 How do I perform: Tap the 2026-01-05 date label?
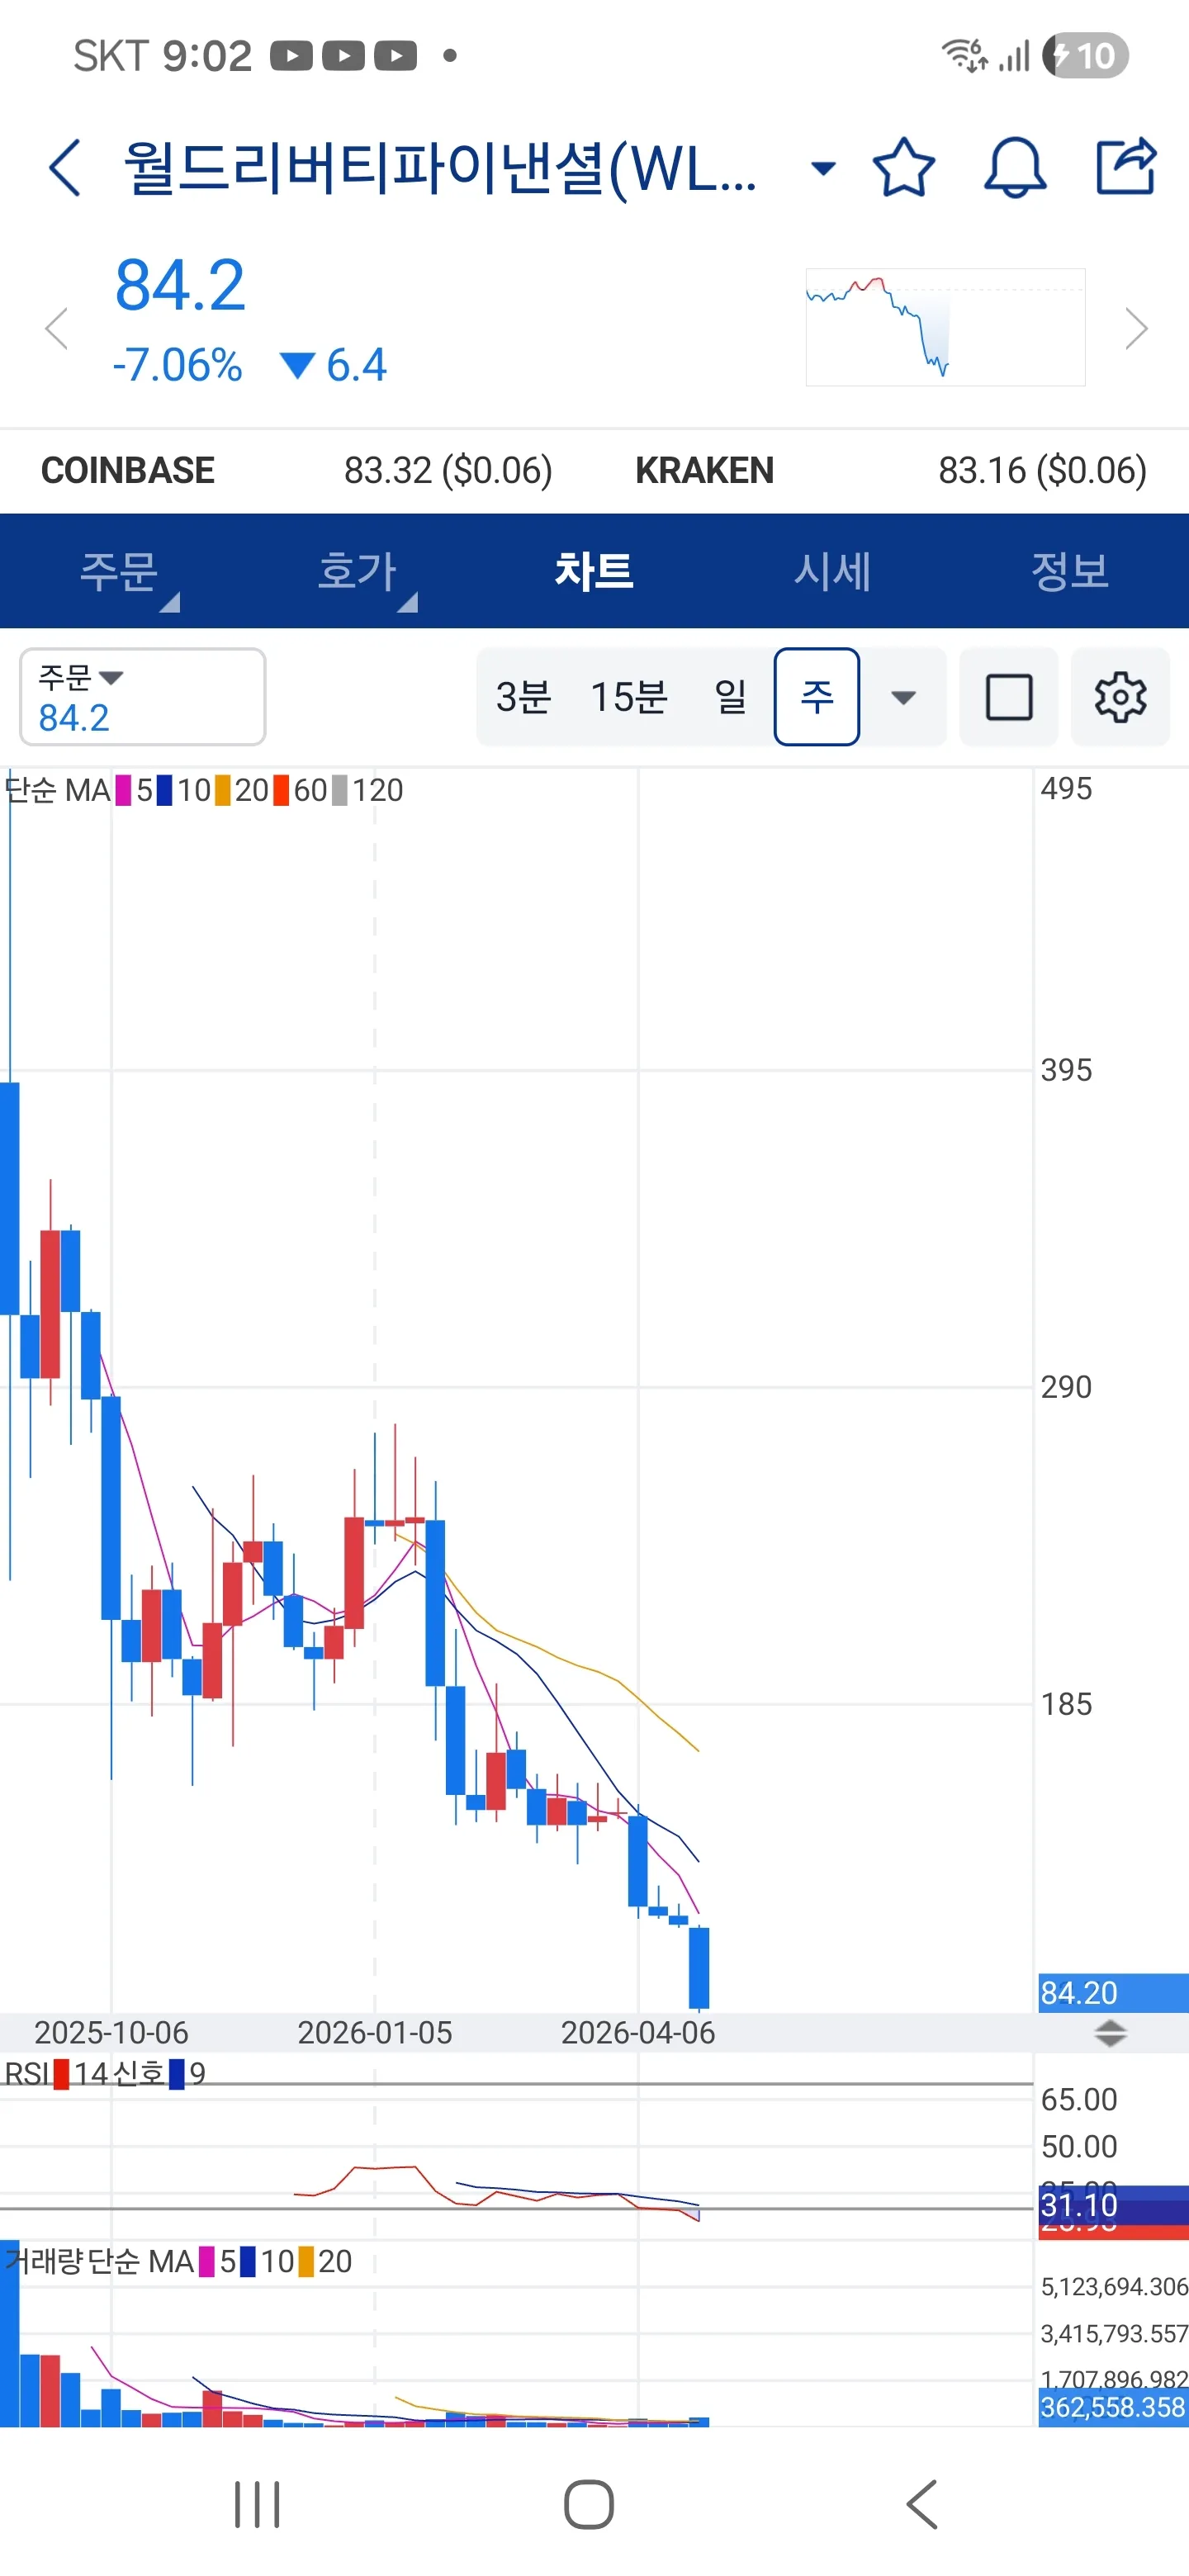coord(375,2032)
